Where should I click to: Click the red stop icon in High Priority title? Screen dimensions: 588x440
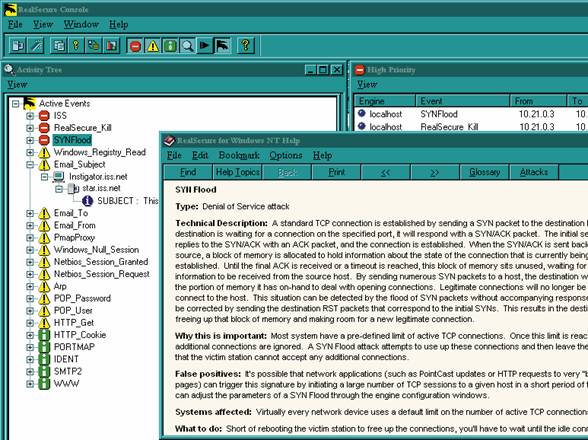click(x=360, y=70)
